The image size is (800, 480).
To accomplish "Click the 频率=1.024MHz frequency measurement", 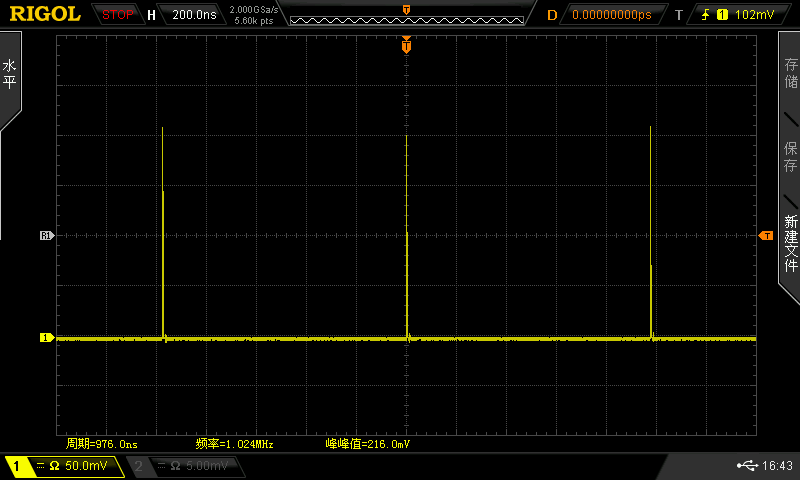I will click(x=234, y=444).
